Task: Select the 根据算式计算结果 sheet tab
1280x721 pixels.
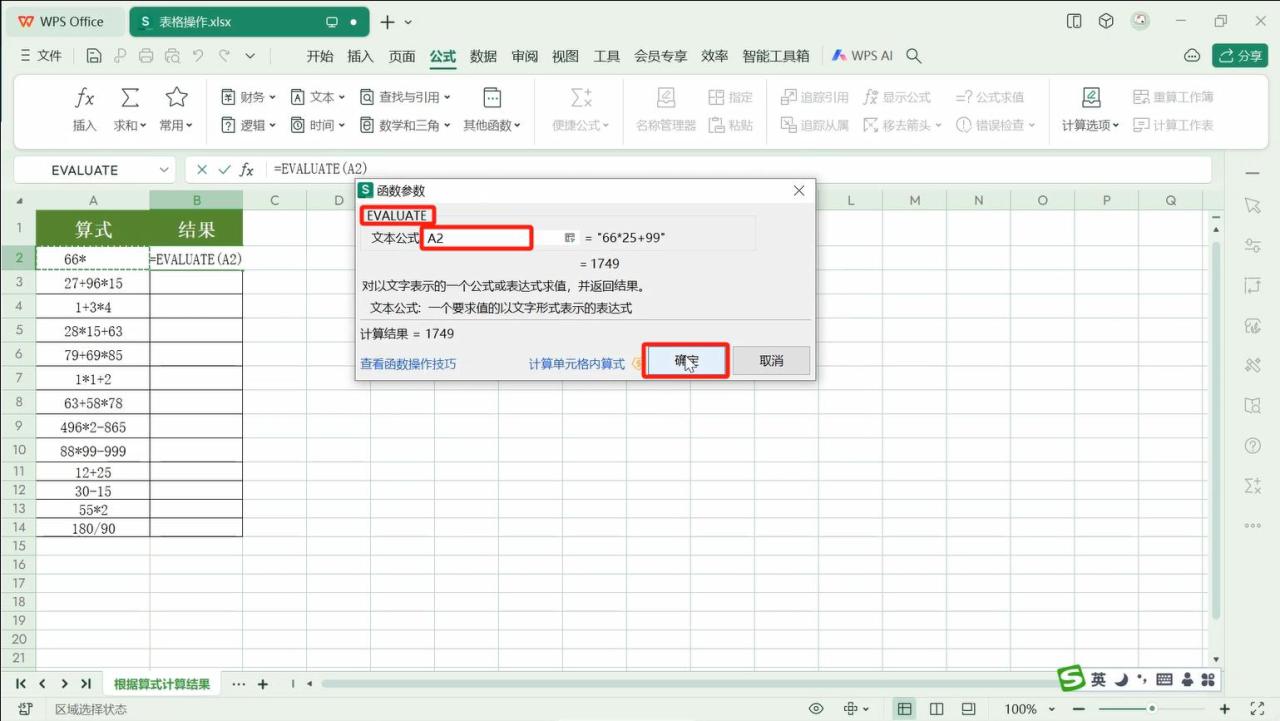Action: click(162, 684)
